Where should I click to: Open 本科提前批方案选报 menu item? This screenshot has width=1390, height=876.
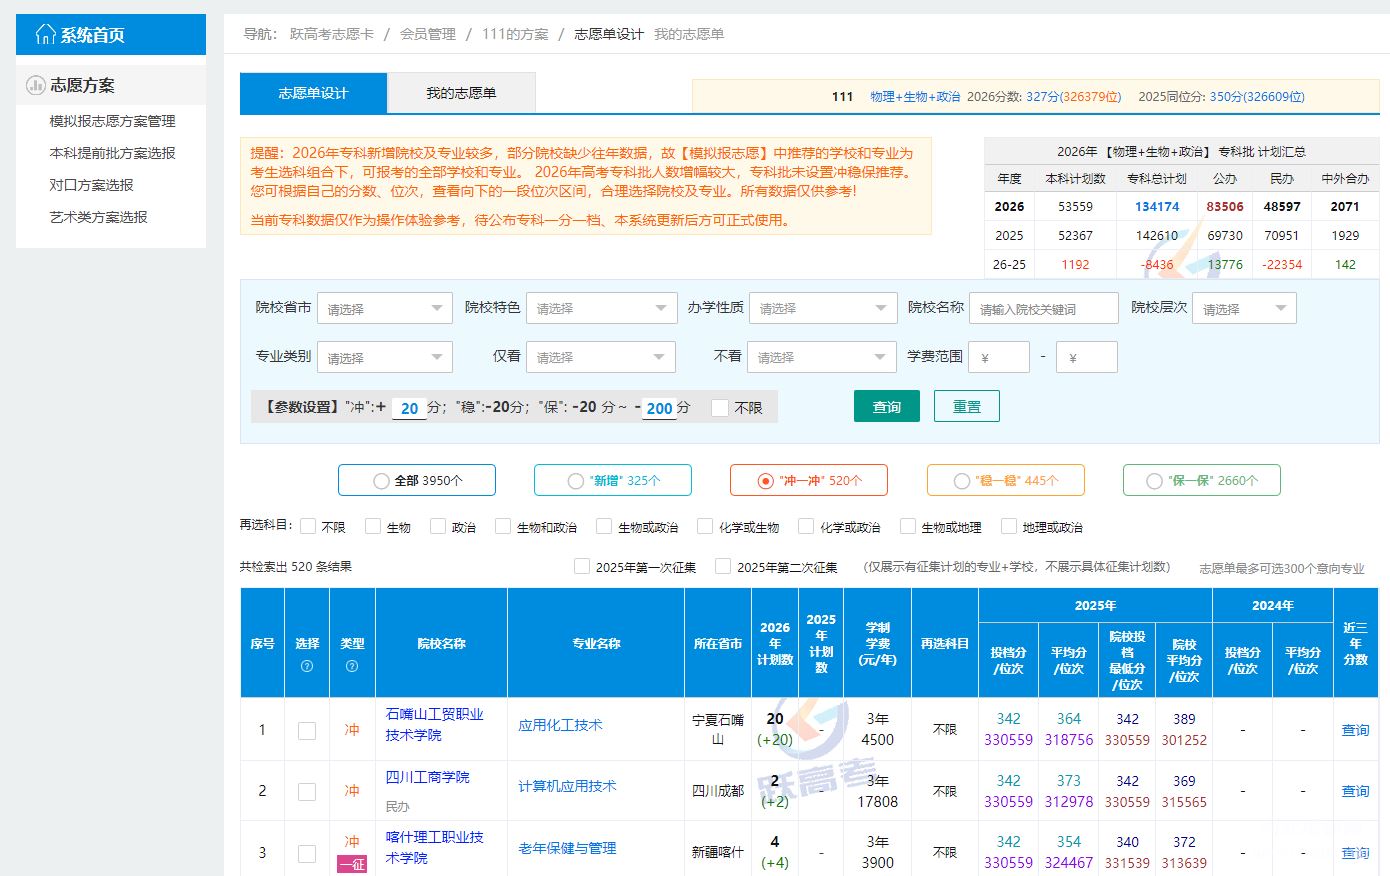click(x=112, y=153)
